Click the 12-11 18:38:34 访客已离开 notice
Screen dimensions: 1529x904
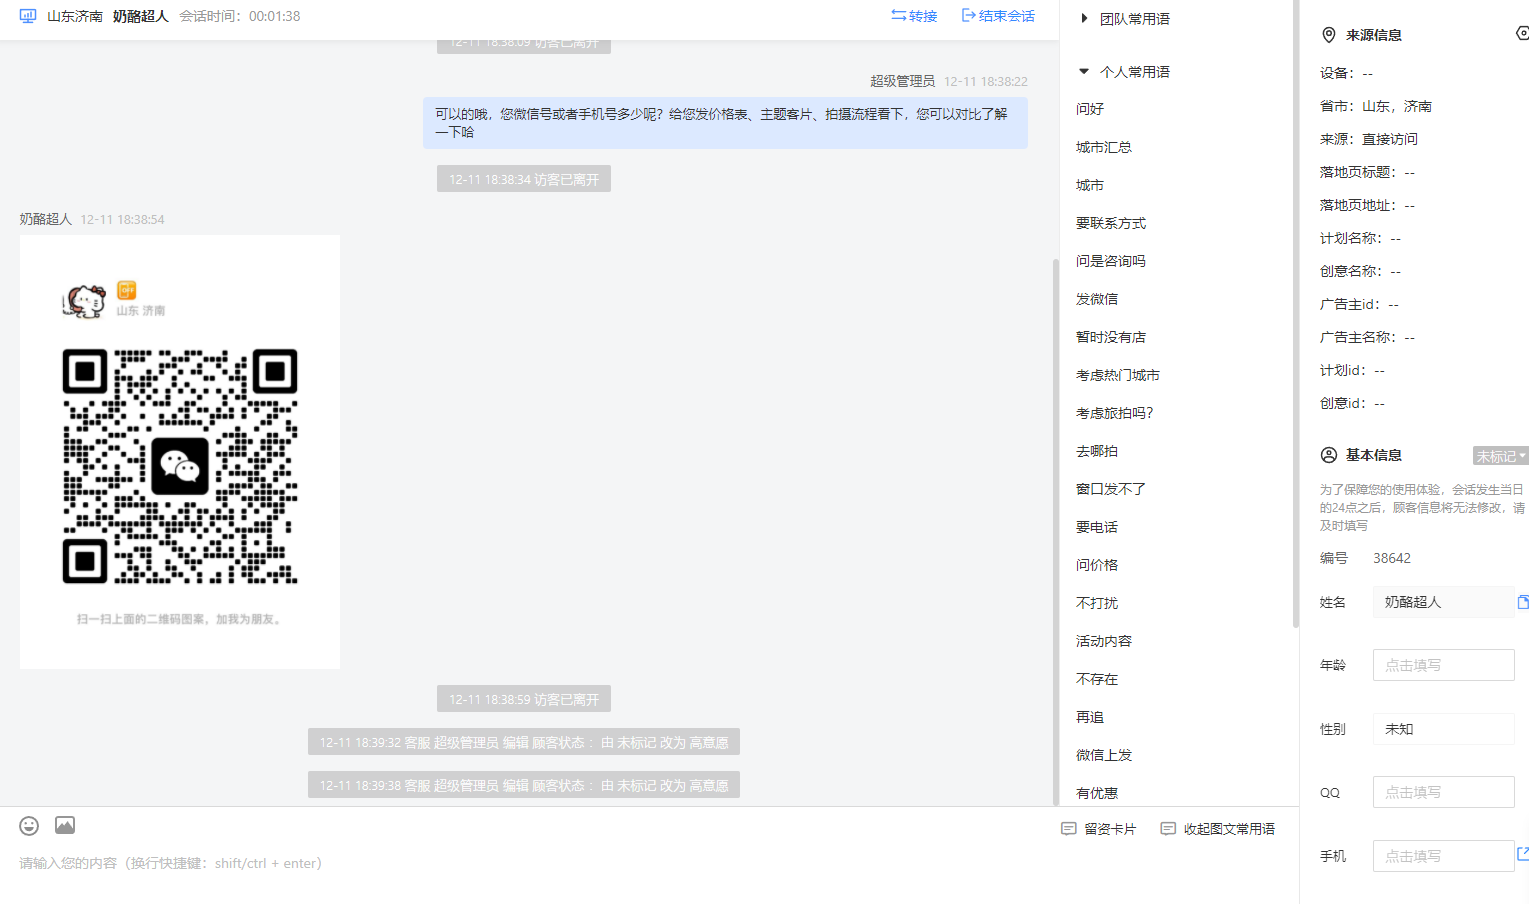524,179
